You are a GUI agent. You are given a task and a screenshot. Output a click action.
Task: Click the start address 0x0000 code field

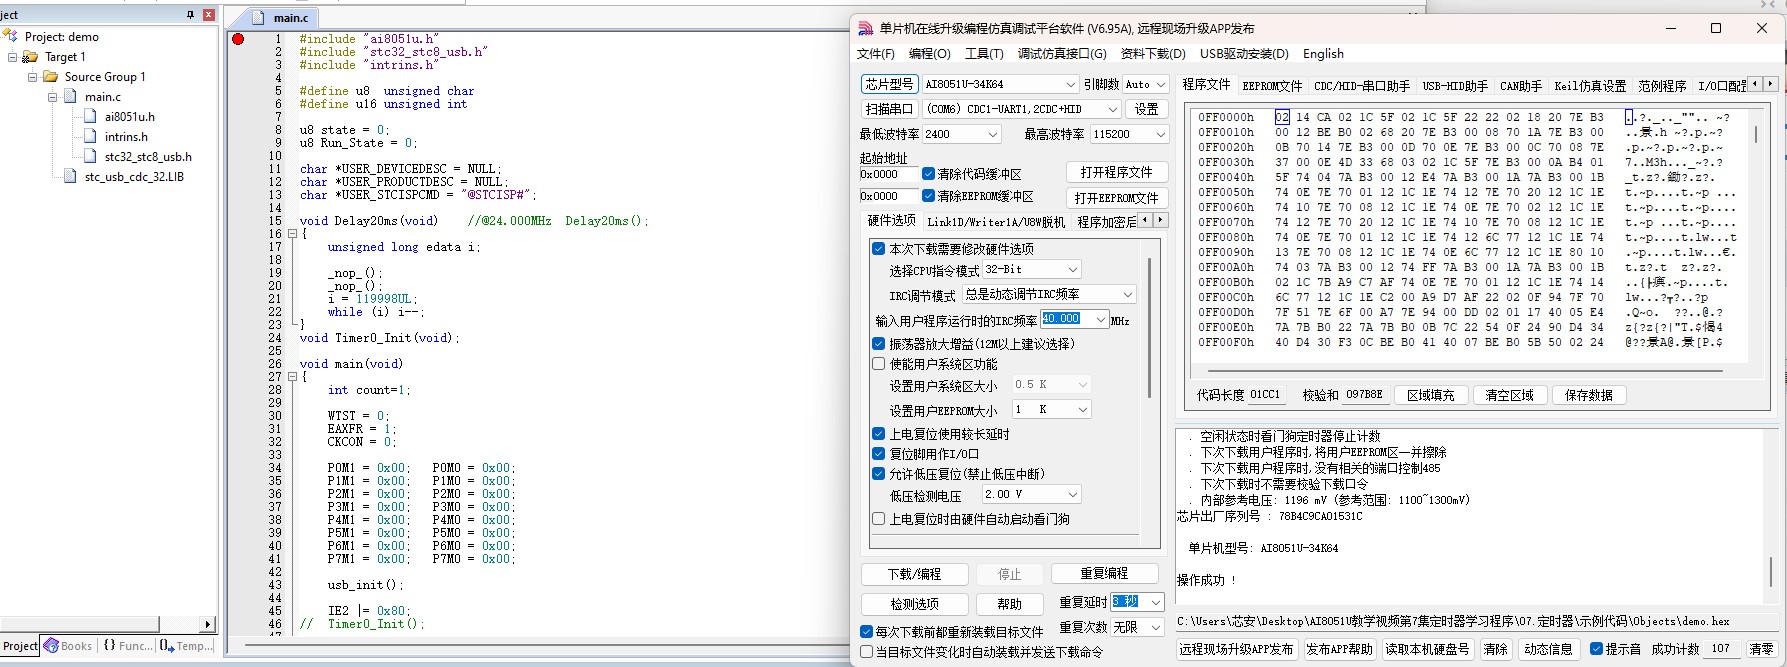click(x=887, y=174)
